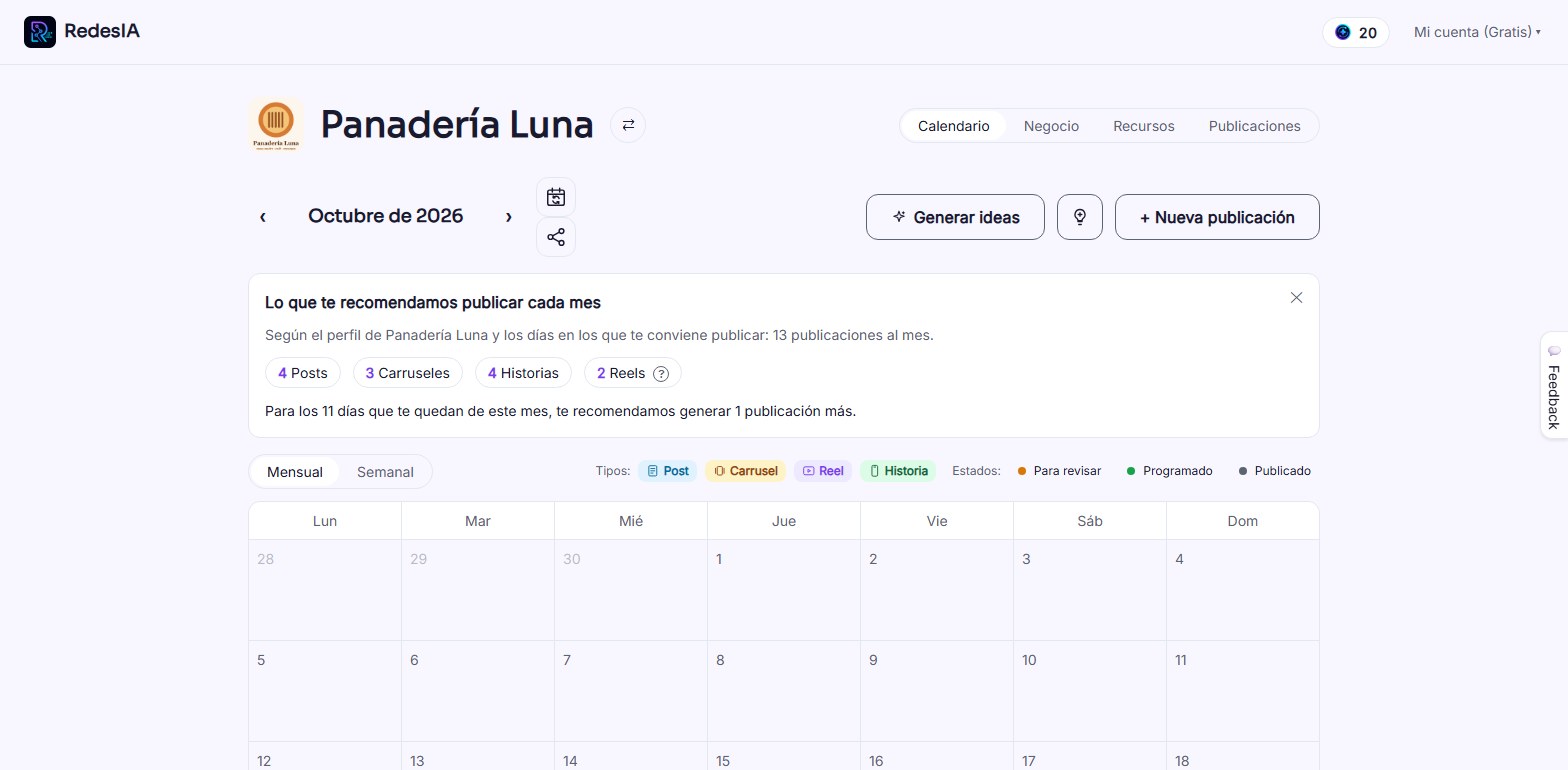Select calendar day 10 cell
Image resolution: width=1568 pixels, height=770 pixels.
[1090, 691]
